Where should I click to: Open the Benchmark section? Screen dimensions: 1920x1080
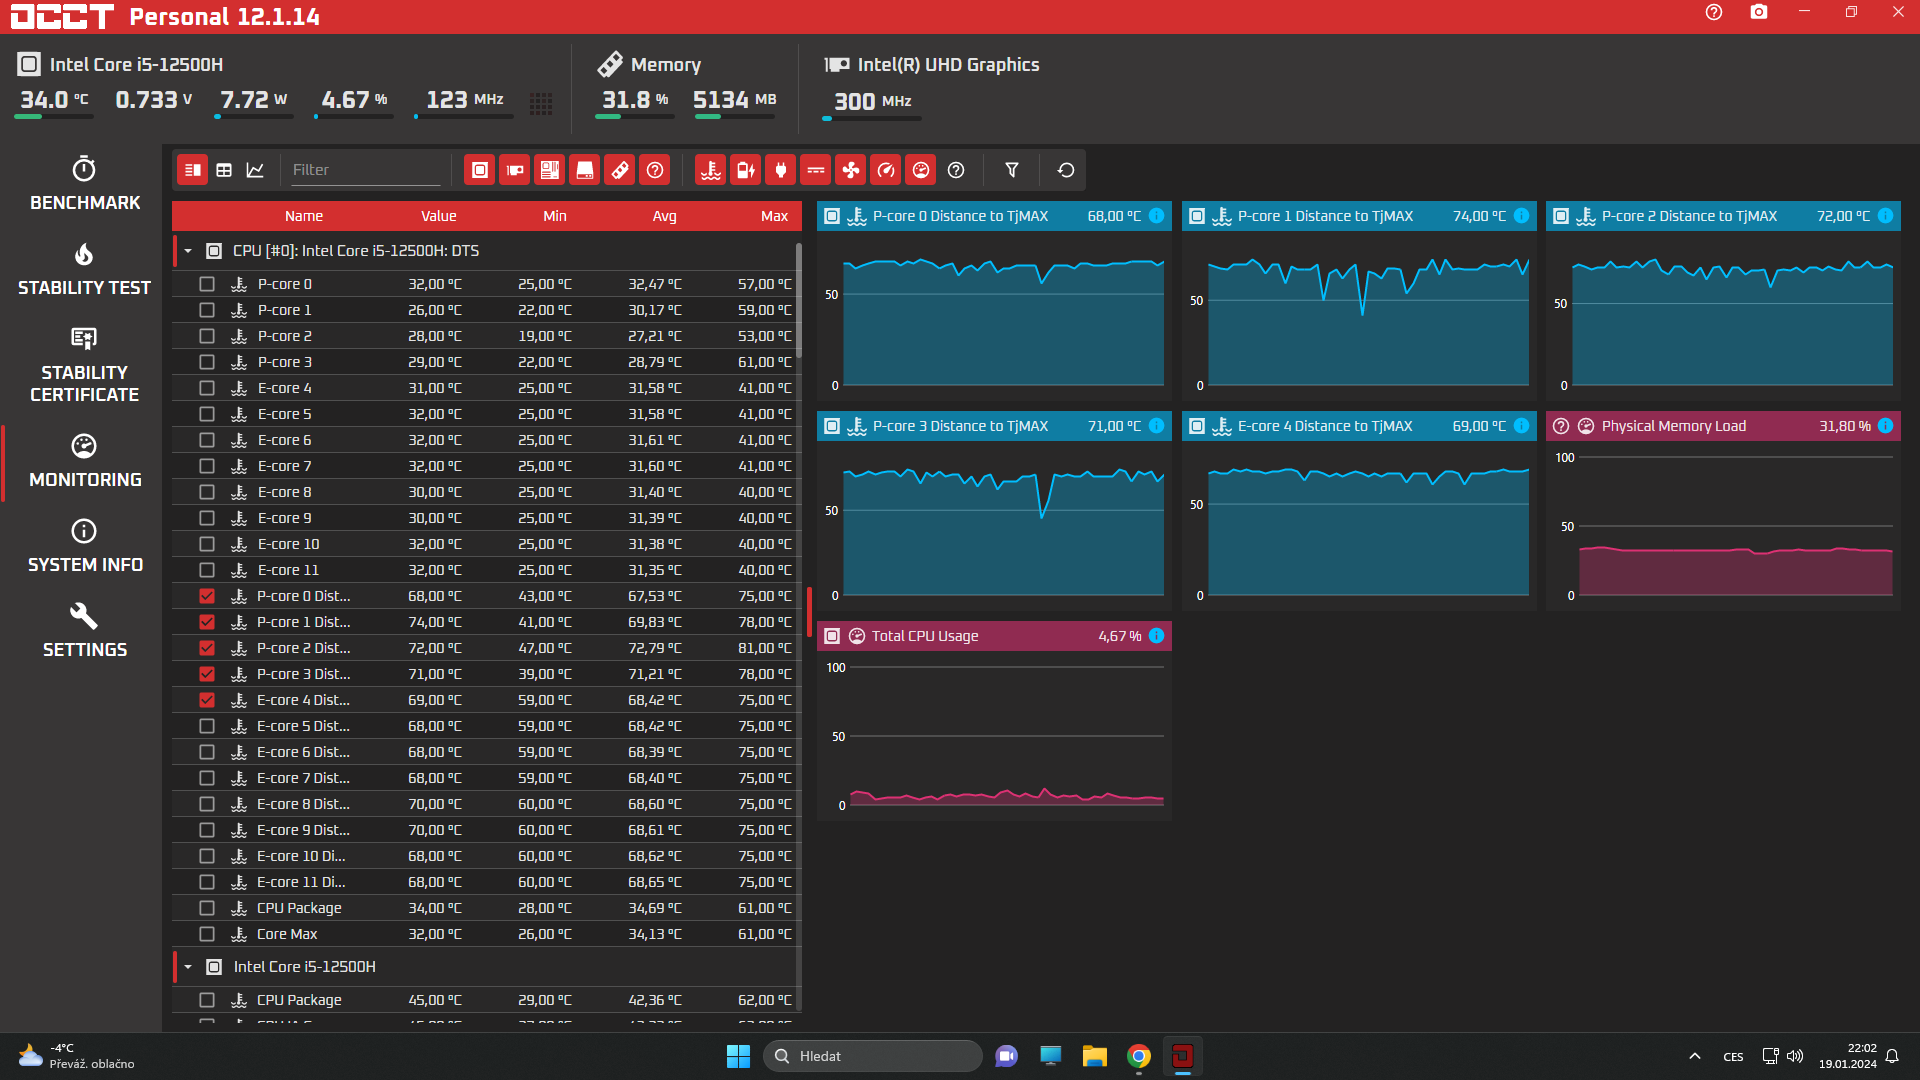point(85,184)
